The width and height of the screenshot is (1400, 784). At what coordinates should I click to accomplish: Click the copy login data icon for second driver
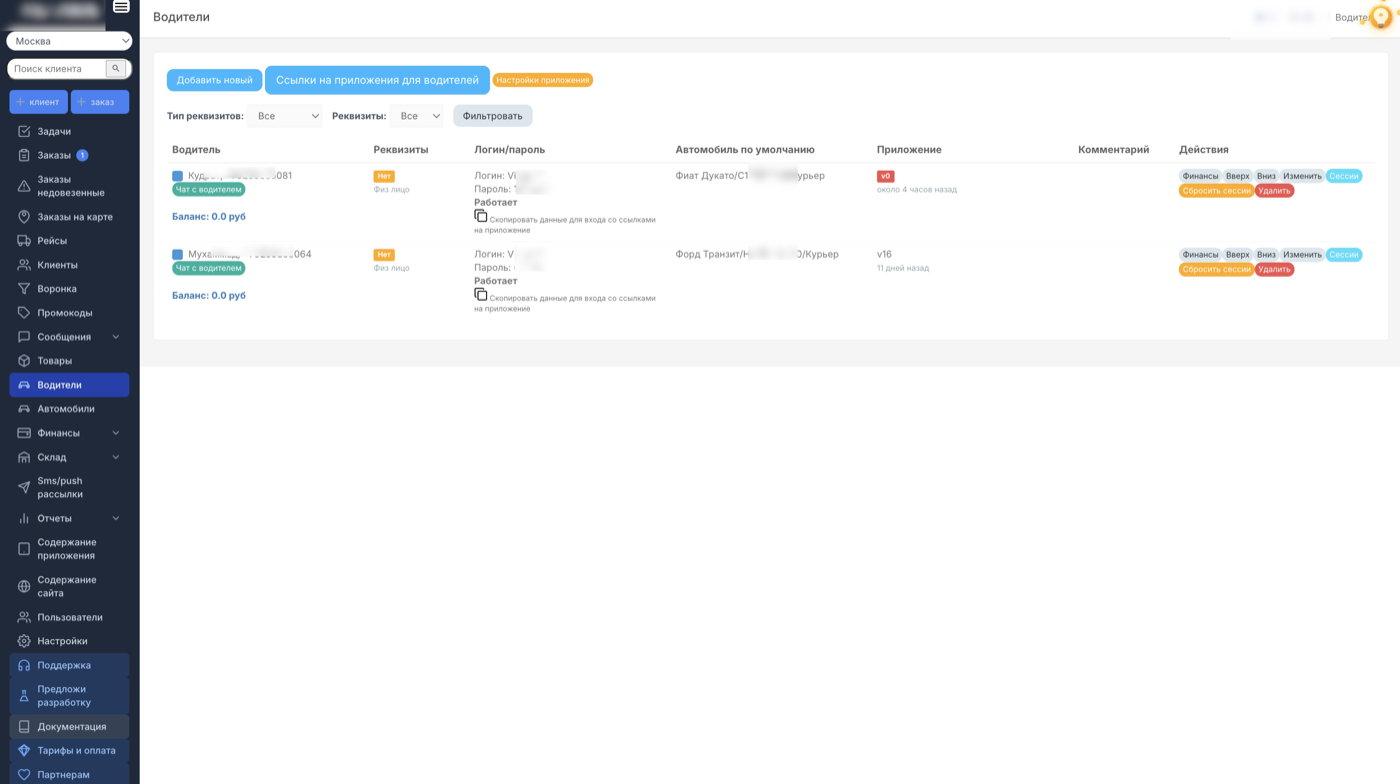click(x=481, y=295)
